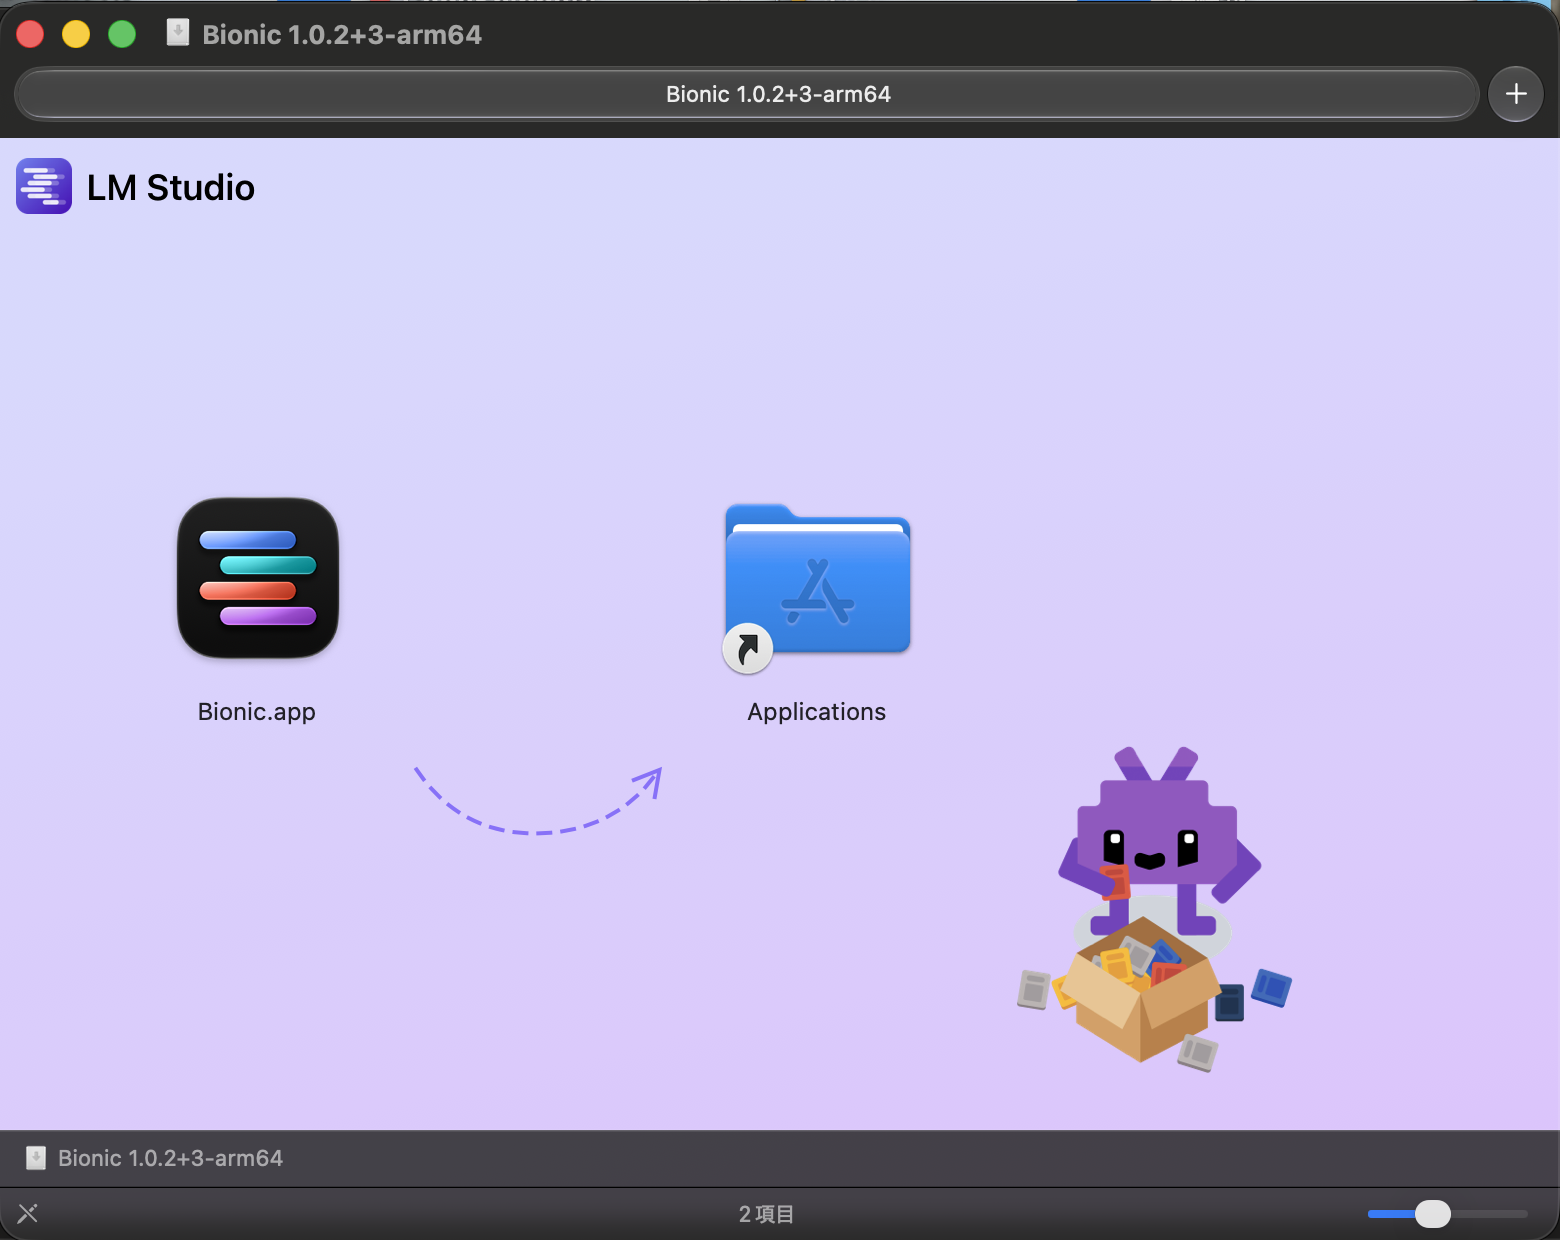
Task: Click the cardboard box of floppy disks
Action: pyautogui.click(x=1141, y=990)
